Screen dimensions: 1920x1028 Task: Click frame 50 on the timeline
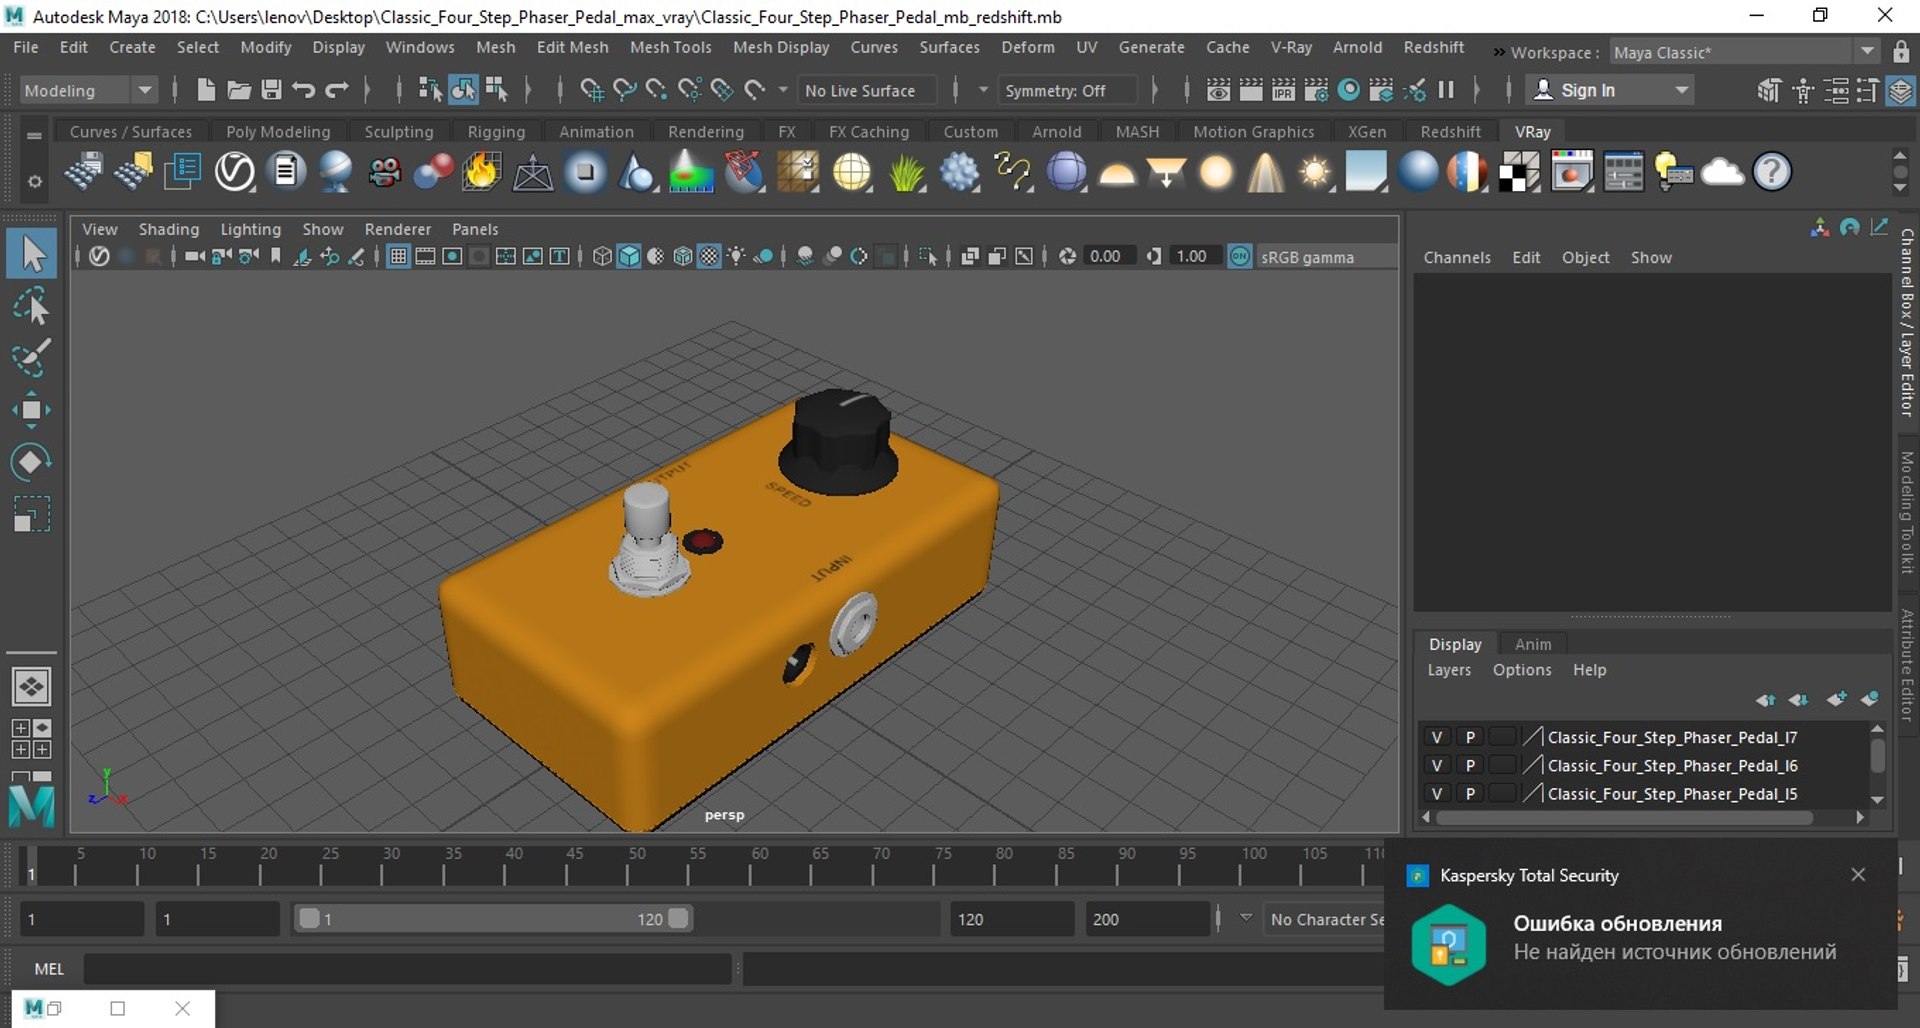click(x=628, y=866)
